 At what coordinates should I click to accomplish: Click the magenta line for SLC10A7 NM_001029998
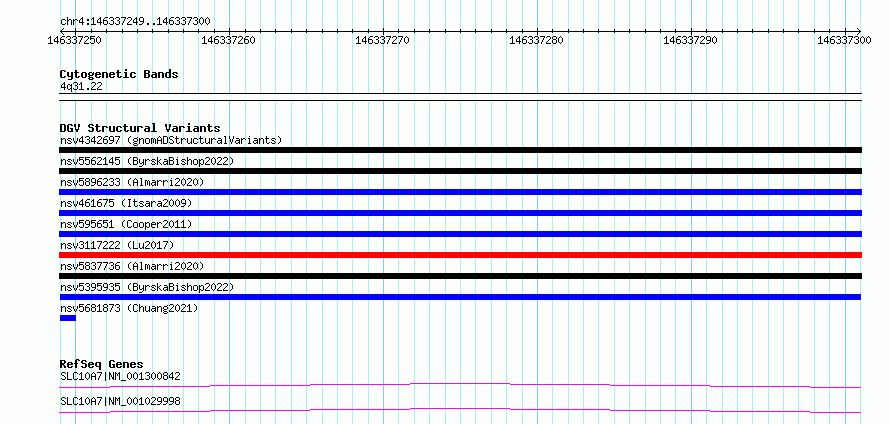pyautogui.click(x=460, y=411)
